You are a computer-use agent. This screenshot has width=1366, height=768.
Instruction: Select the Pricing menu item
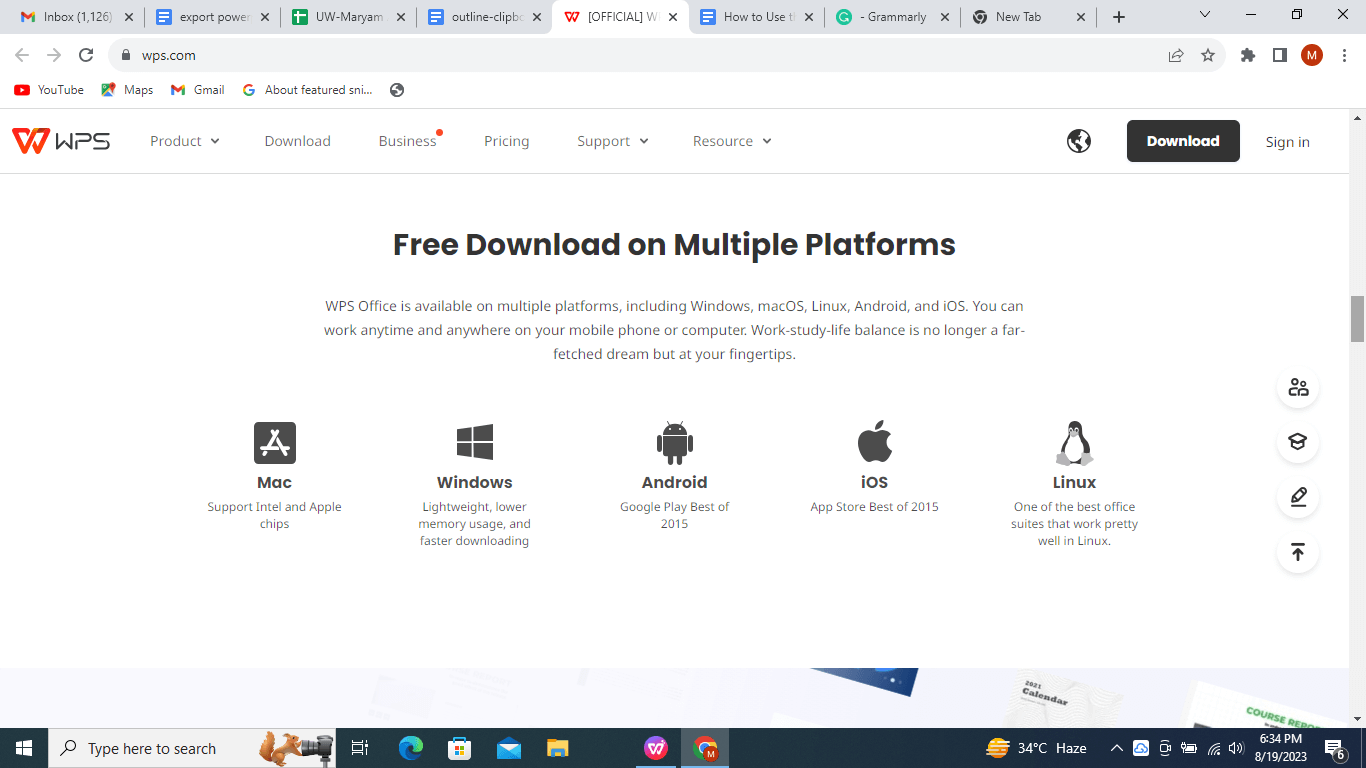pyautogui.click(x=506, y=140)
